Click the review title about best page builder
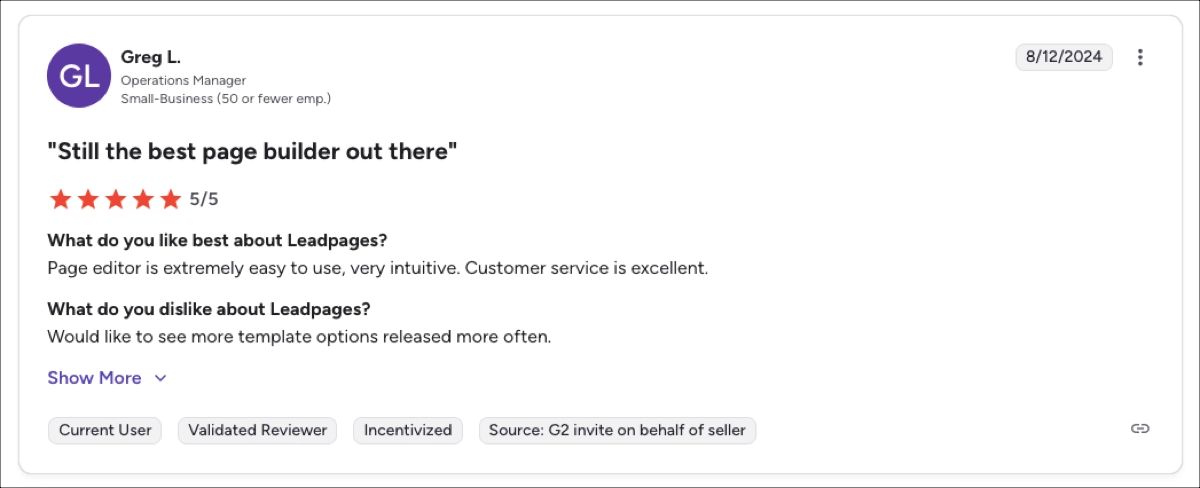This screenshot has width=1200, height=488. [252, 152]
